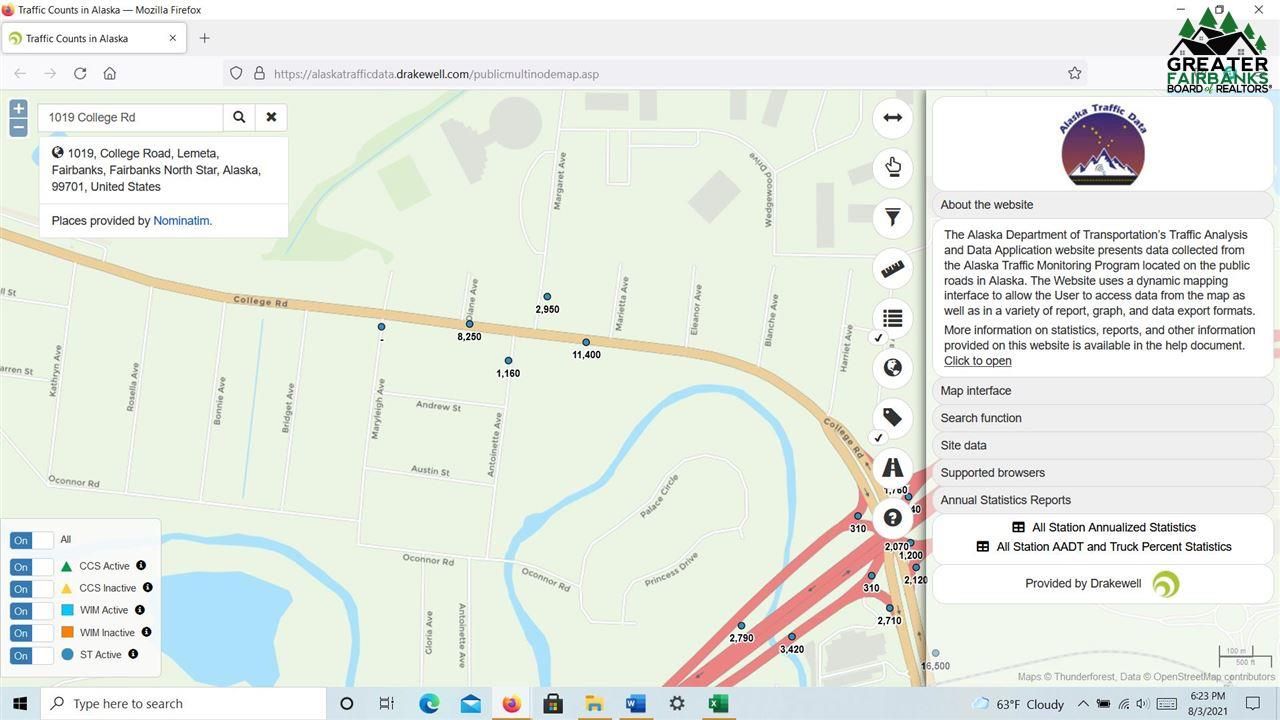Open the Nominatim link
The height and width of the screenshot is (720, 1280).
tap(181, 221)
